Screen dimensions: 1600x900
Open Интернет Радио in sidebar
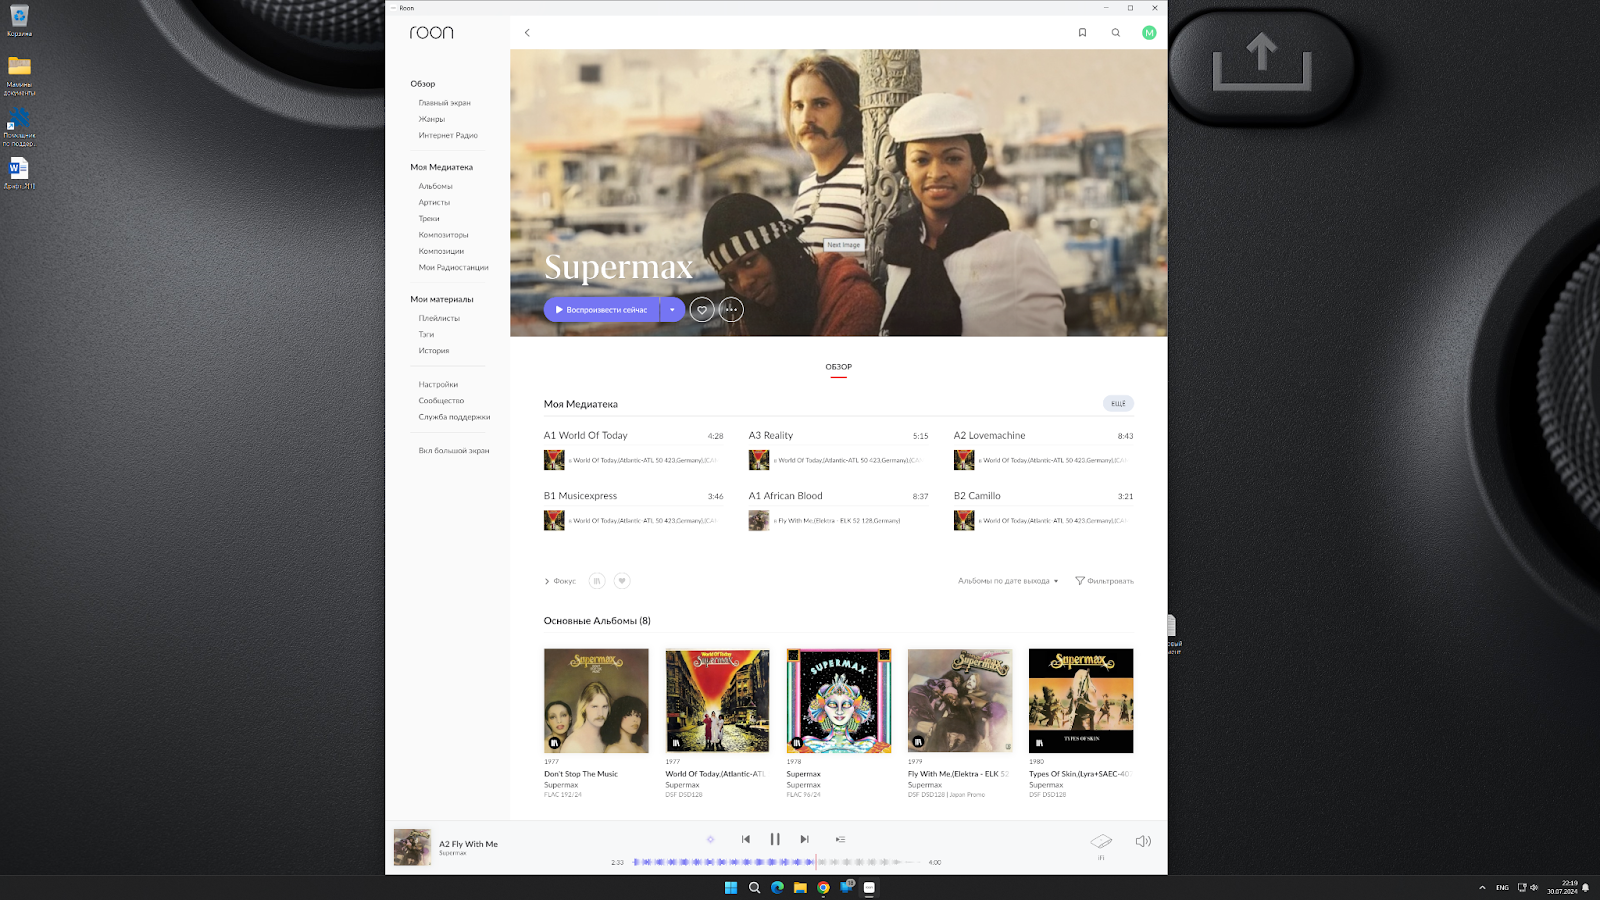[448, 135]
